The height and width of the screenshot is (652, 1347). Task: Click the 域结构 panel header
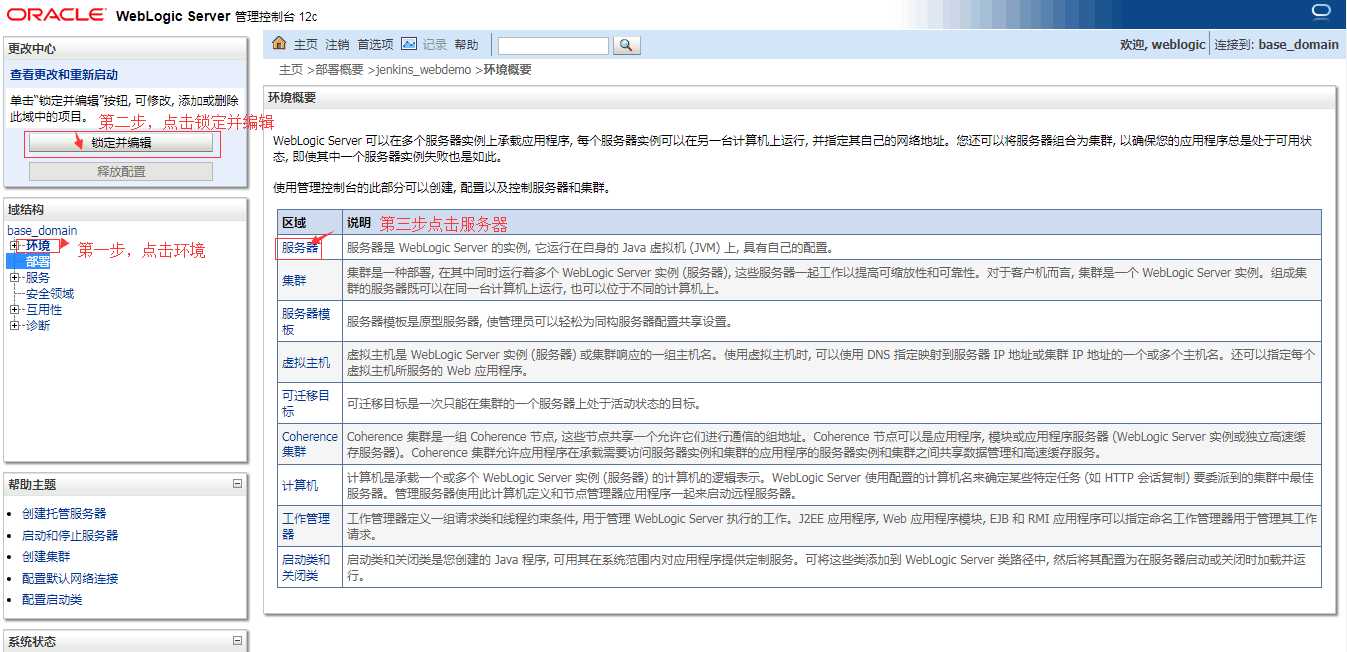(x=26, y=209)
